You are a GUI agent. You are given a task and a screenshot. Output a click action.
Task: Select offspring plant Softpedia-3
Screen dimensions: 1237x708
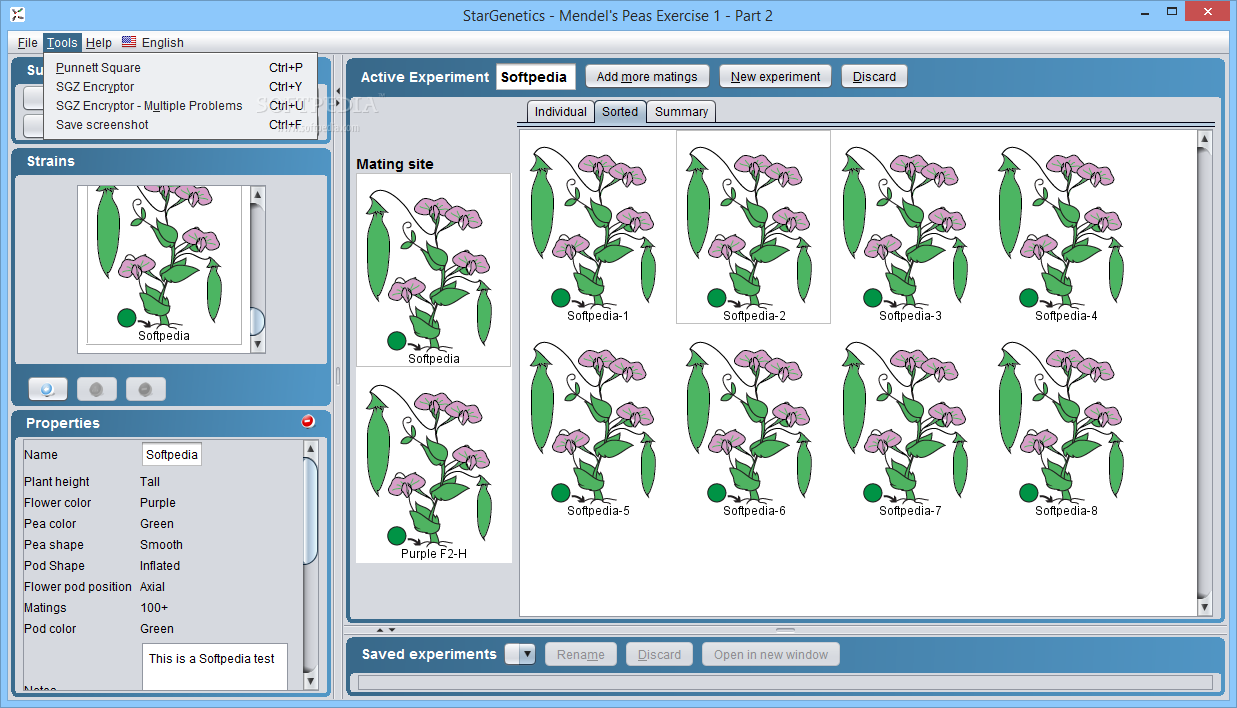pos(910,229)
